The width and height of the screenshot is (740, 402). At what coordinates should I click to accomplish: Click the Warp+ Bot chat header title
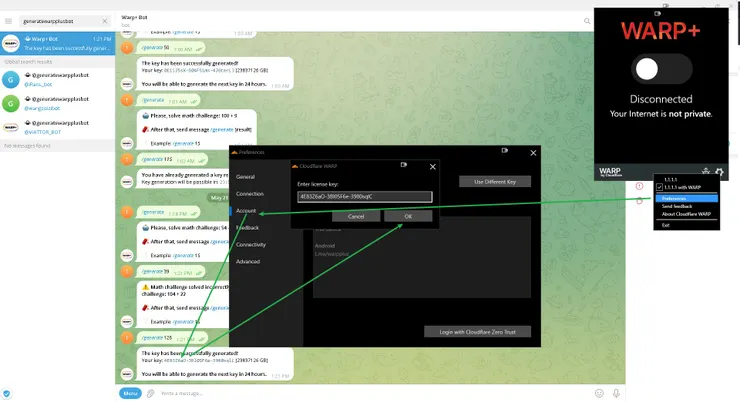(135, 17)
